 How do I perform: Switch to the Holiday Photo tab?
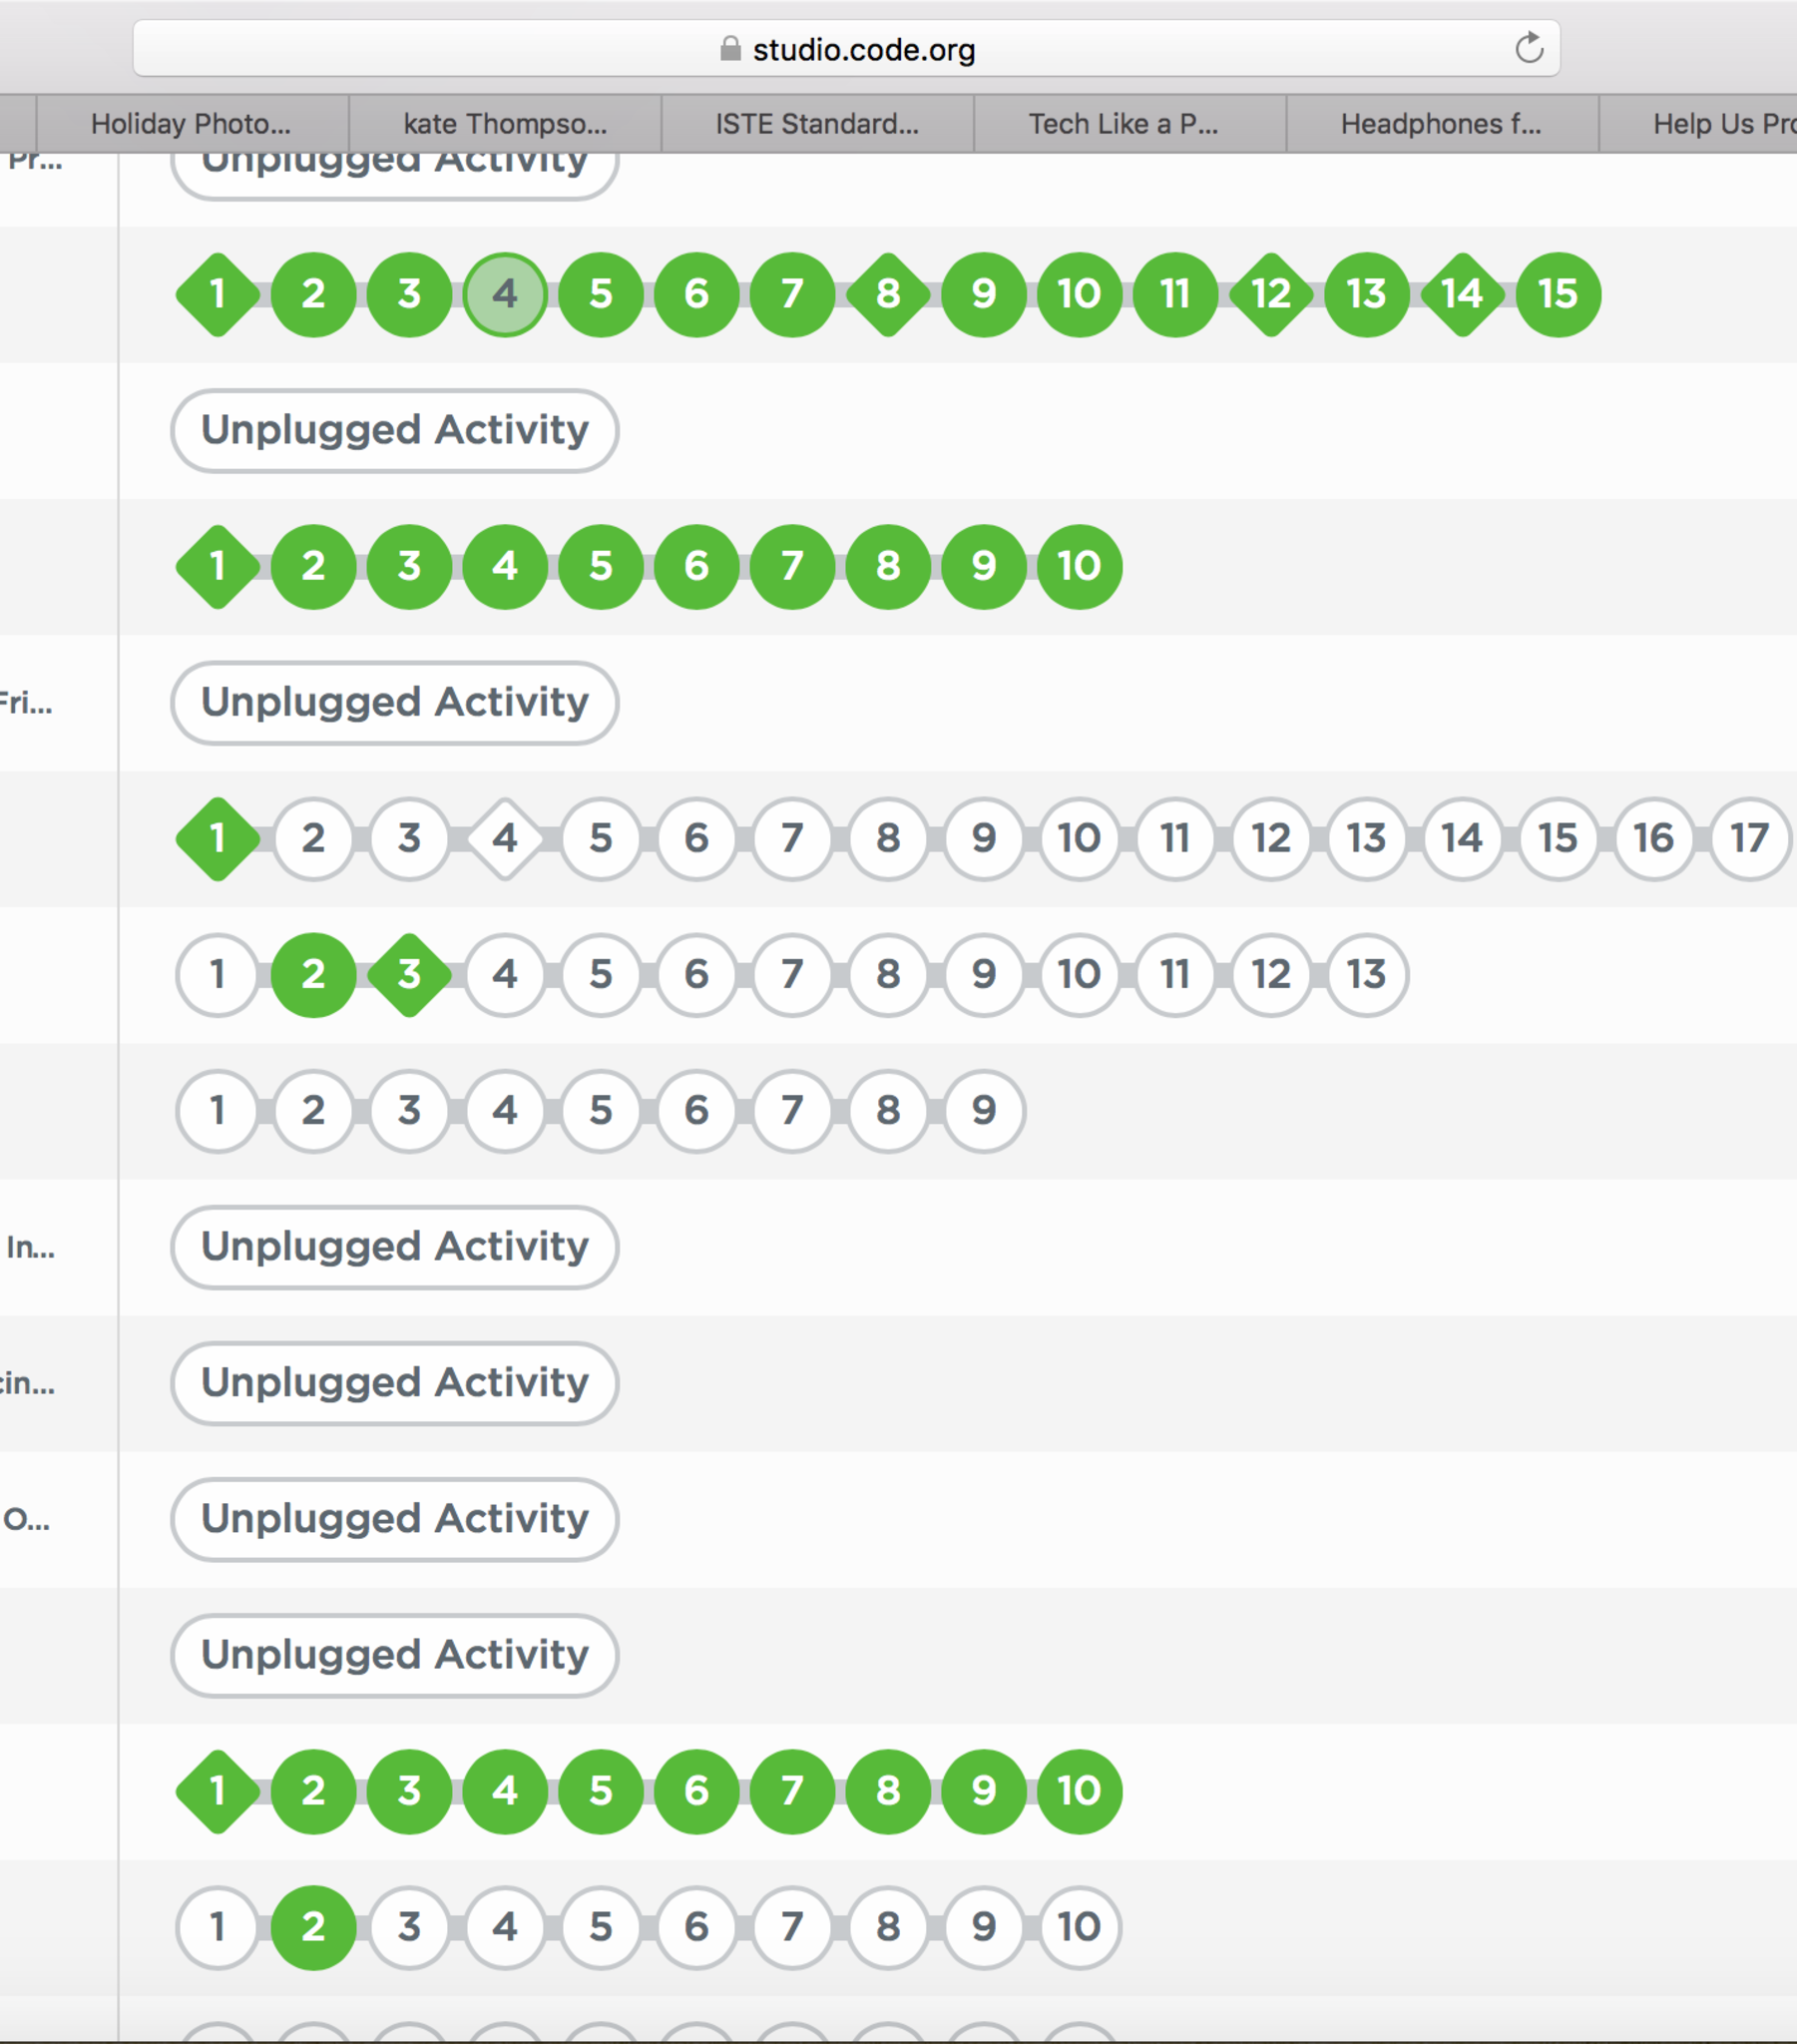click(191, 124)
